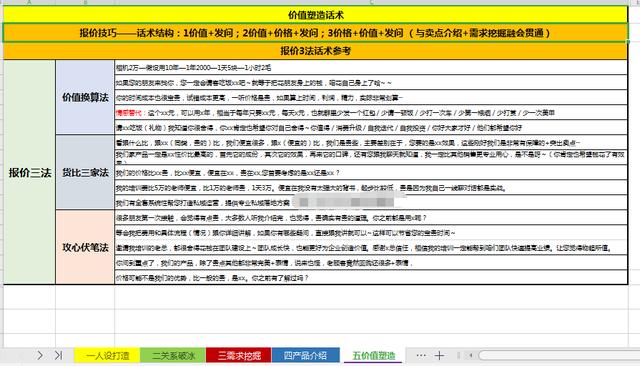The image size is (640, 366).
Task: Select the 三需求挖掘 sheet tab
Action: (x=239, y=355)
